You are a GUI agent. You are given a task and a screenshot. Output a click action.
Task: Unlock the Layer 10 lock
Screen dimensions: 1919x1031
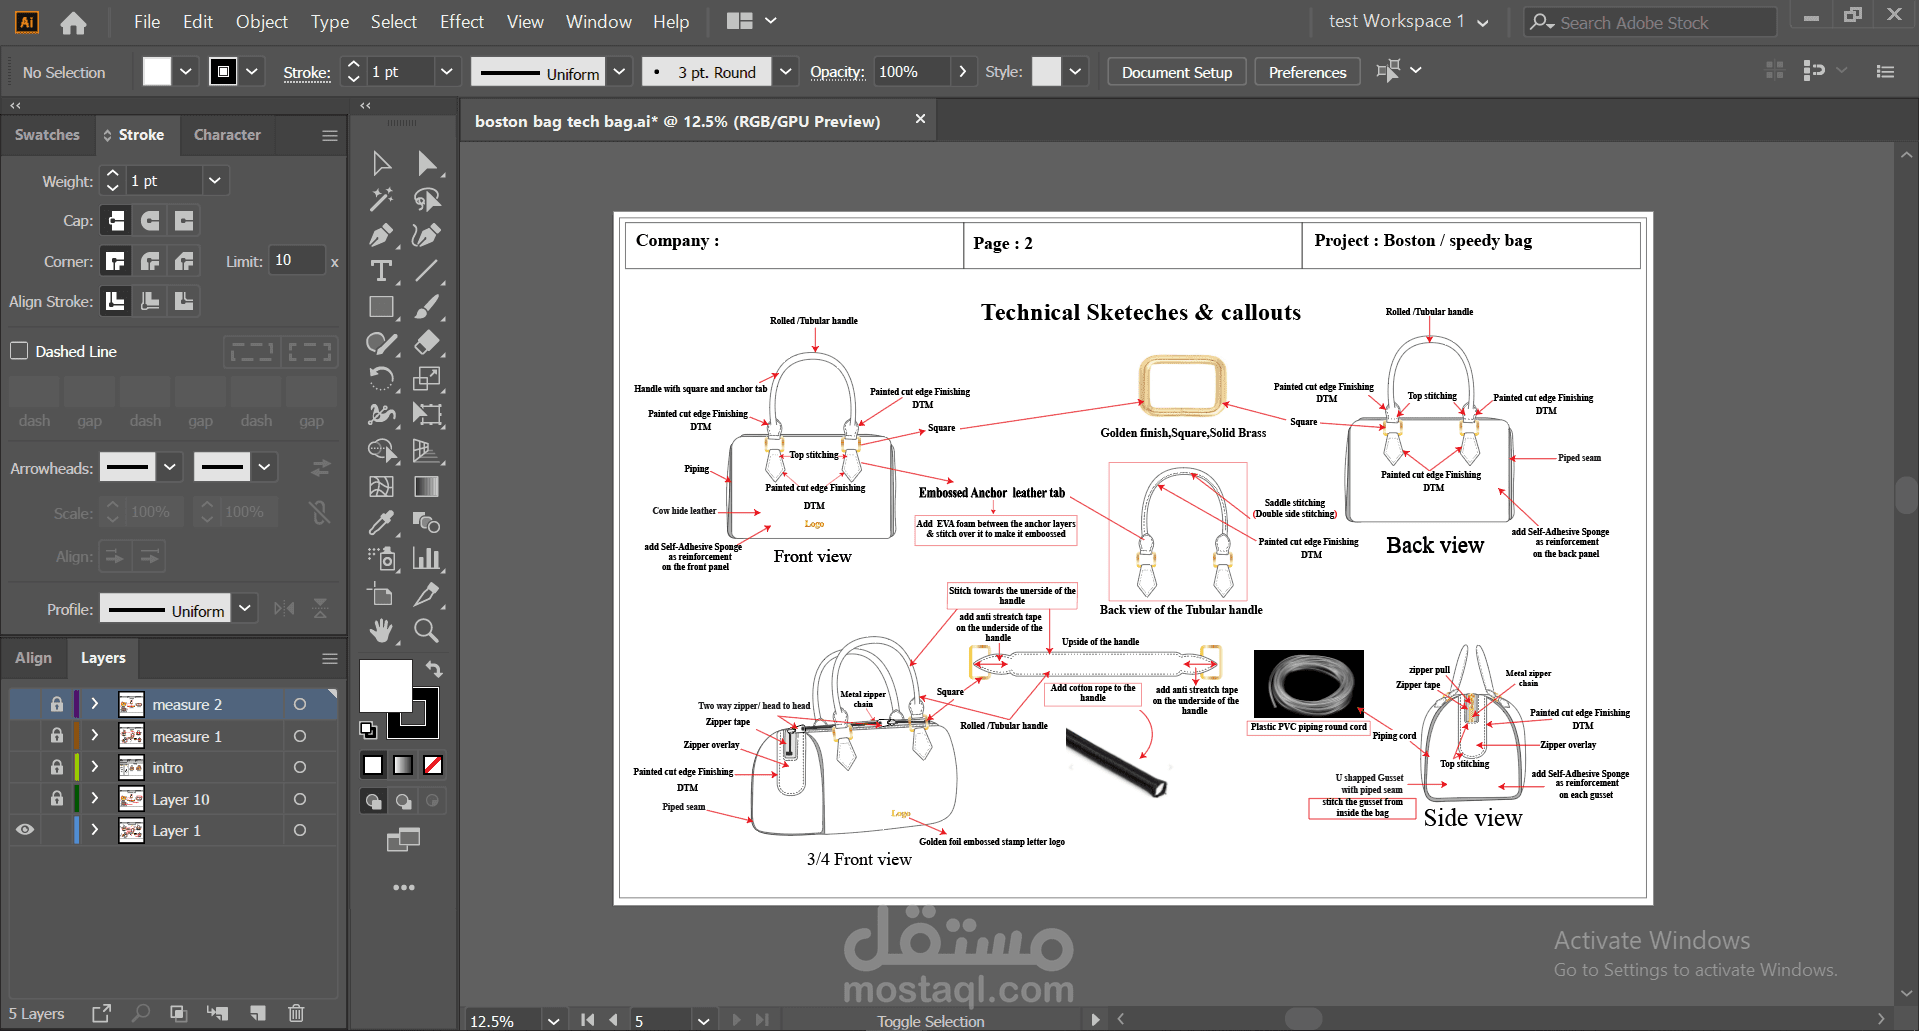click(57, 799)
